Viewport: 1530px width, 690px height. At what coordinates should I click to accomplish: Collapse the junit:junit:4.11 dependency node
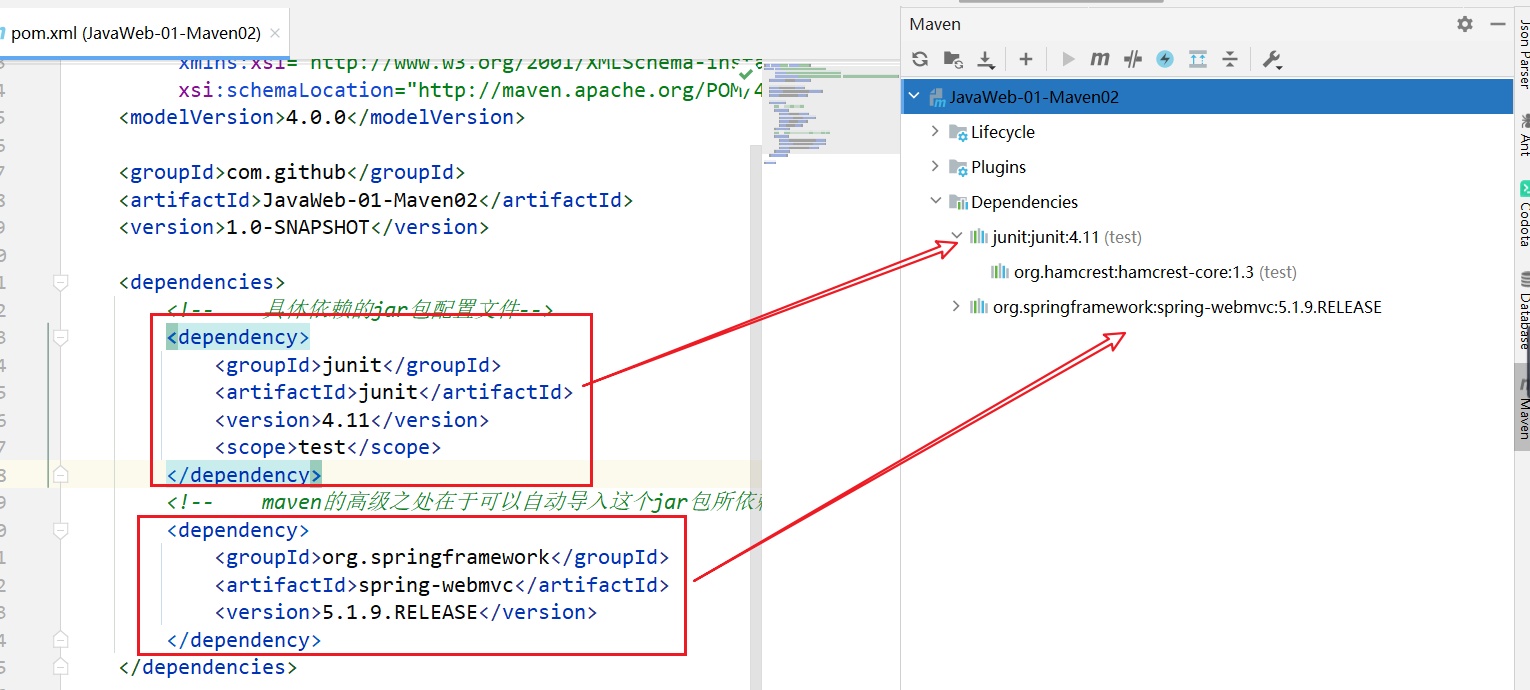point(957,237)
